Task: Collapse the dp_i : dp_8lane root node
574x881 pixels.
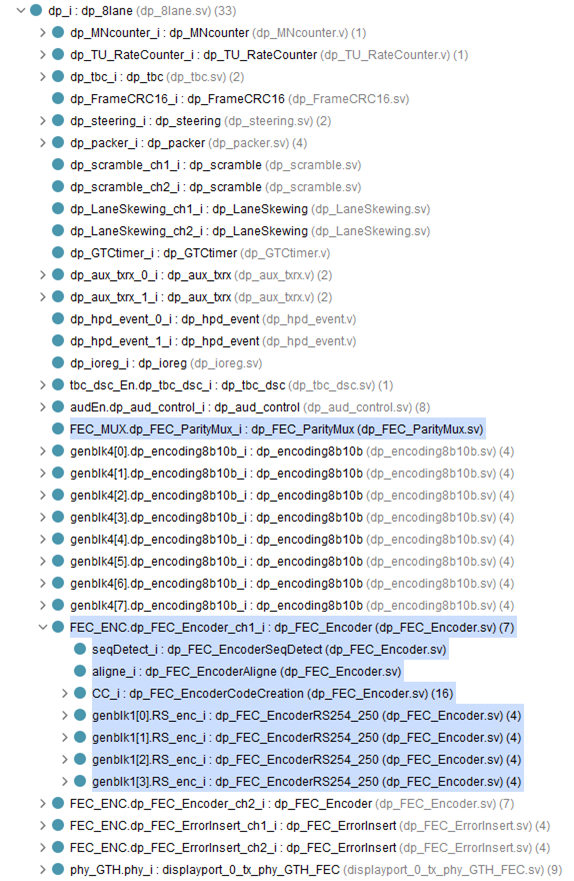Action: [21, 10]
